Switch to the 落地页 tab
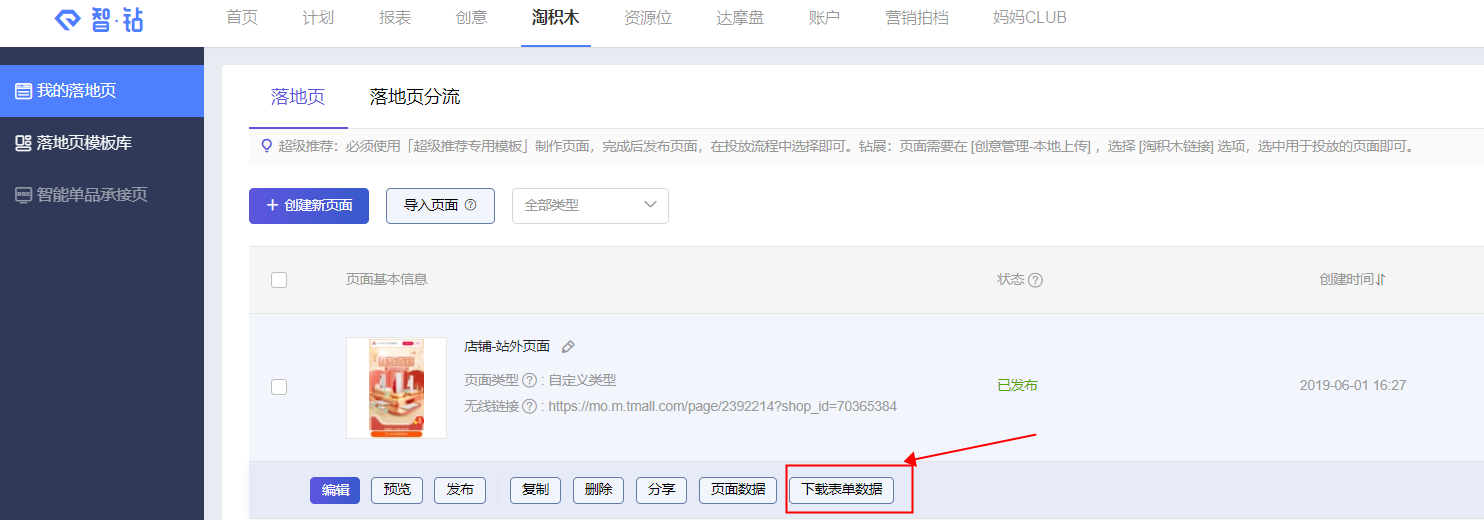This screenshot has width=1484, height=520. pos(298,97)
